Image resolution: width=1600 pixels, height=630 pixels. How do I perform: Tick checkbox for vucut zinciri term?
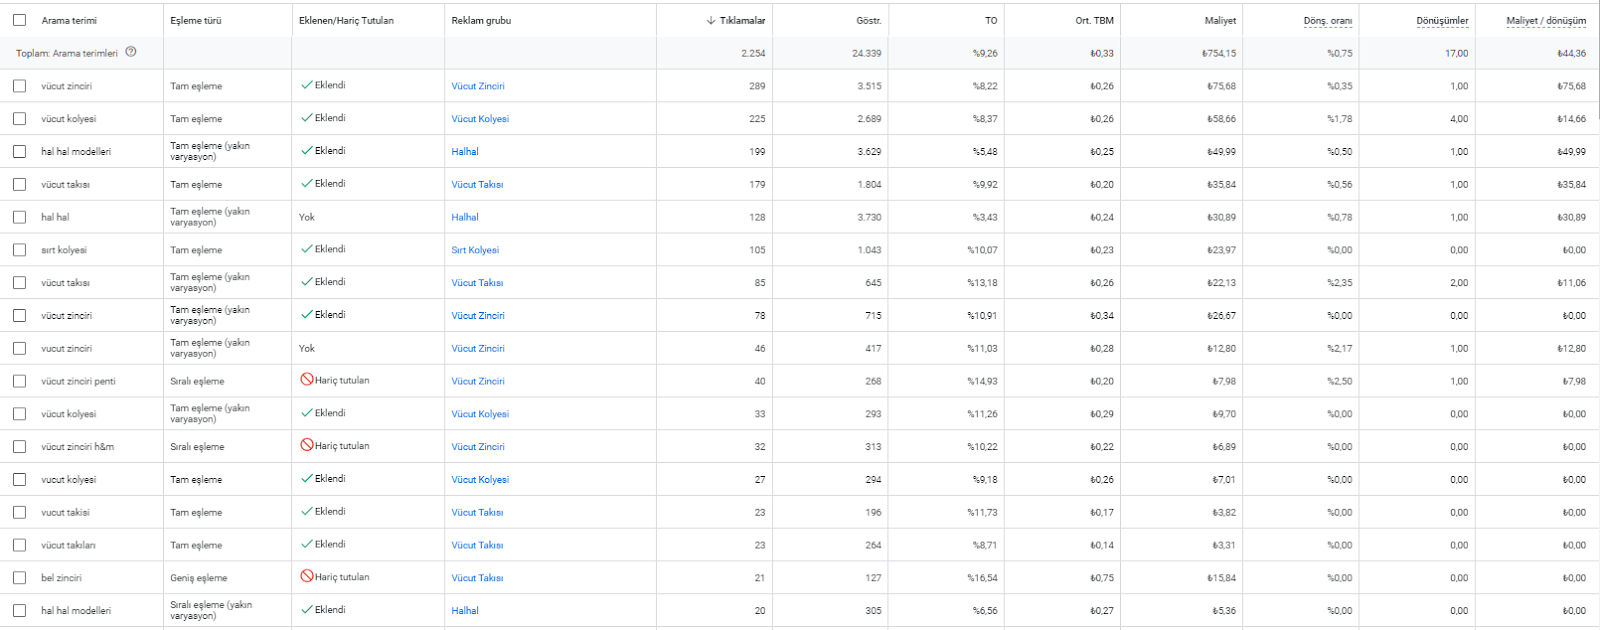pos(19,348)
